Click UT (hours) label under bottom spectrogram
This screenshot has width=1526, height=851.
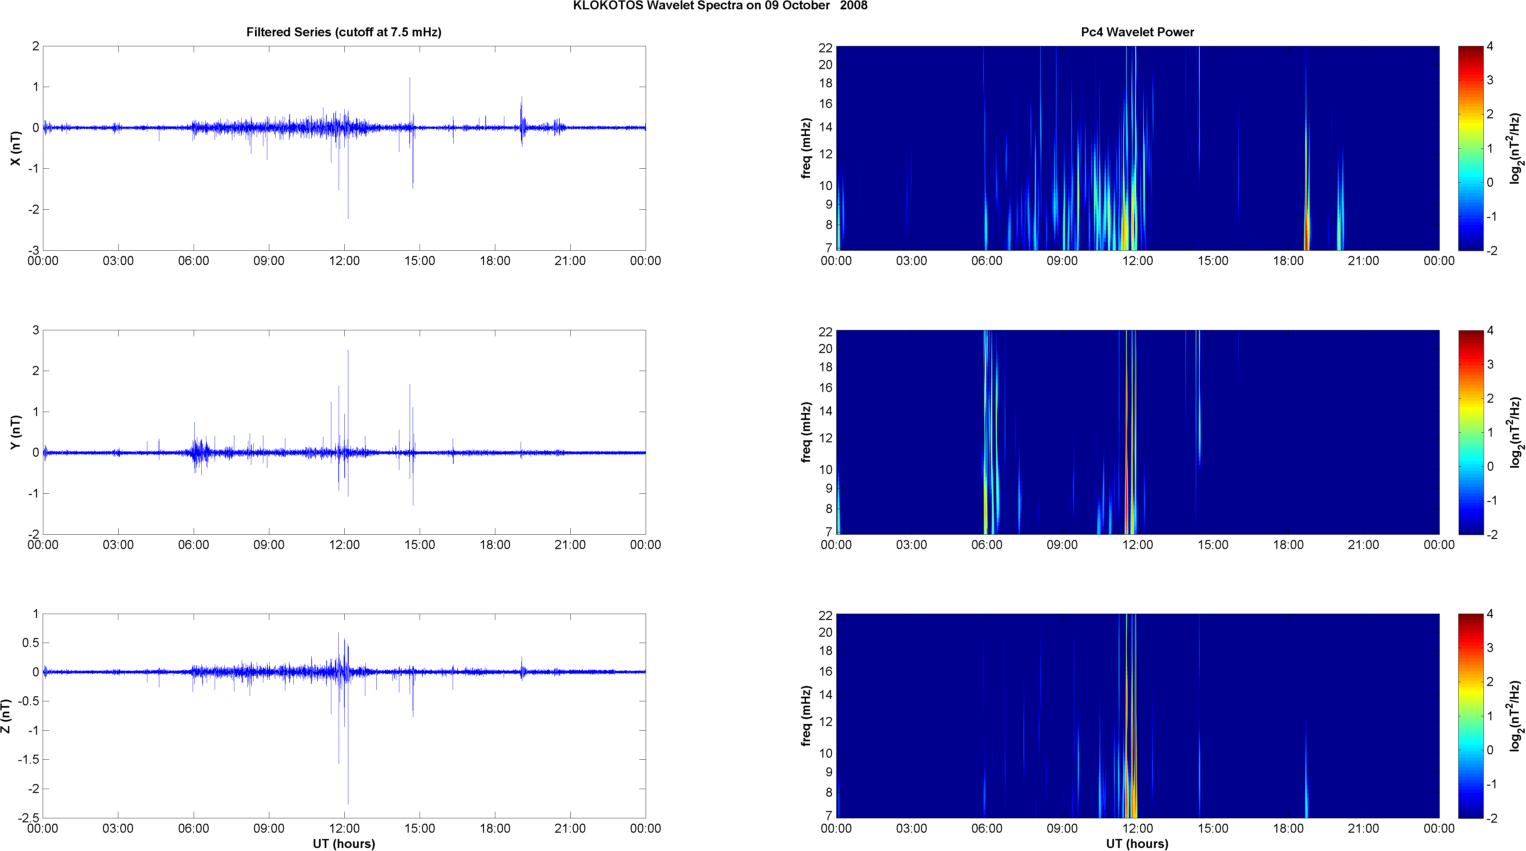click(1137, 843)
